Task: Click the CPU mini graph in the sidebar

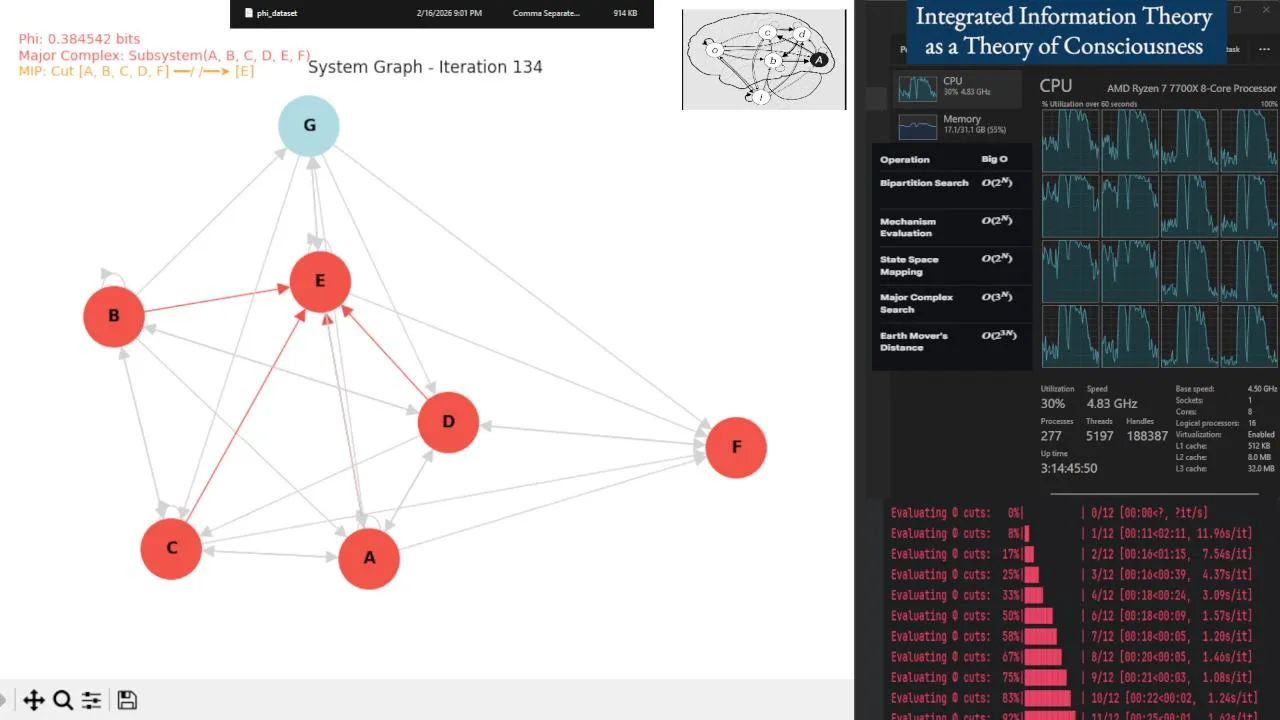Action: click(x=917, y=87)
